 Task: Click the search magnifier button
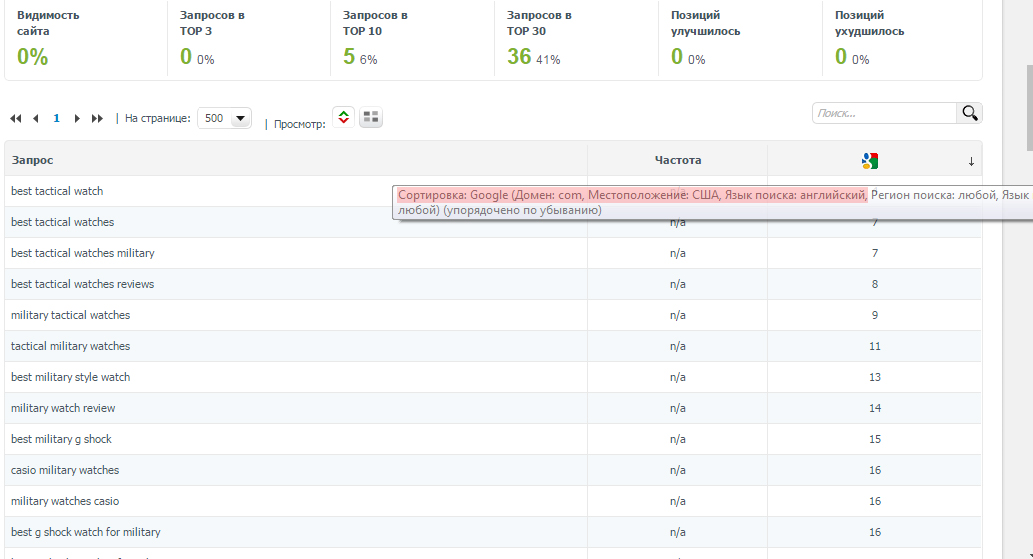coord(970,113)
